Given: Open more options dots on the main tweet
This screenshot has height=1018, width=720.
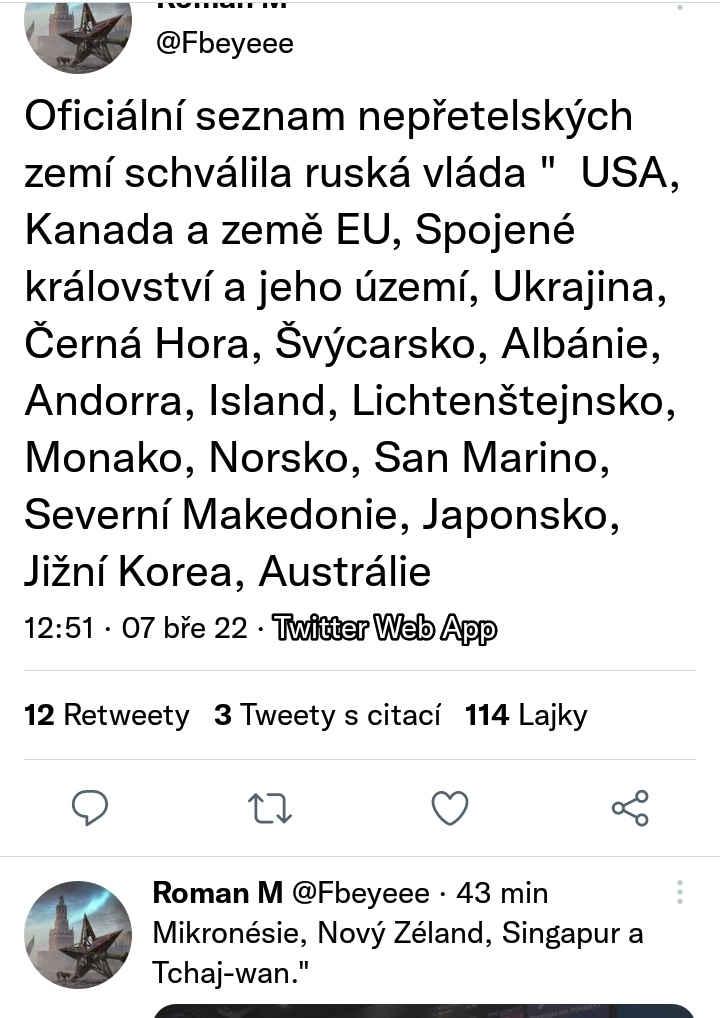Looking at the screenshot, I should (x=680, y=6).
